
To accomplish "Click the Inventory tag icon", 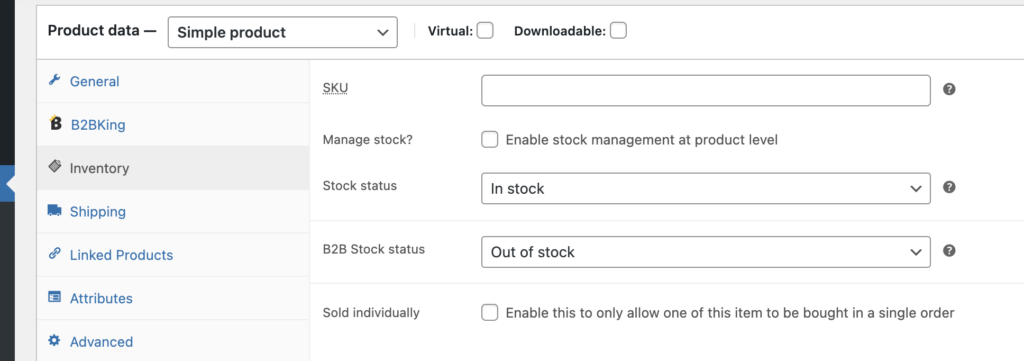I will (x=55, y=166).
